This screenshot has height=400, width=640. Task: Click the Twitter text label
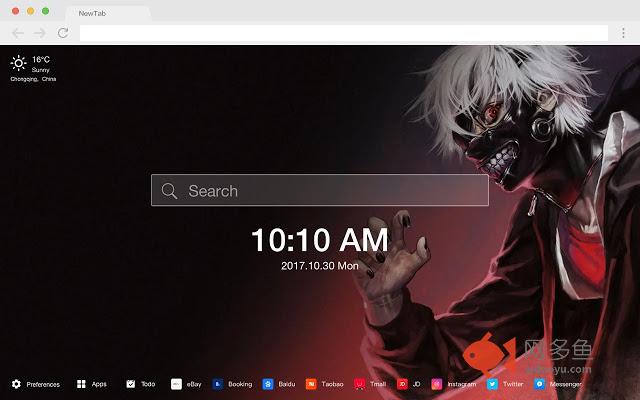[x=513, y=384]
